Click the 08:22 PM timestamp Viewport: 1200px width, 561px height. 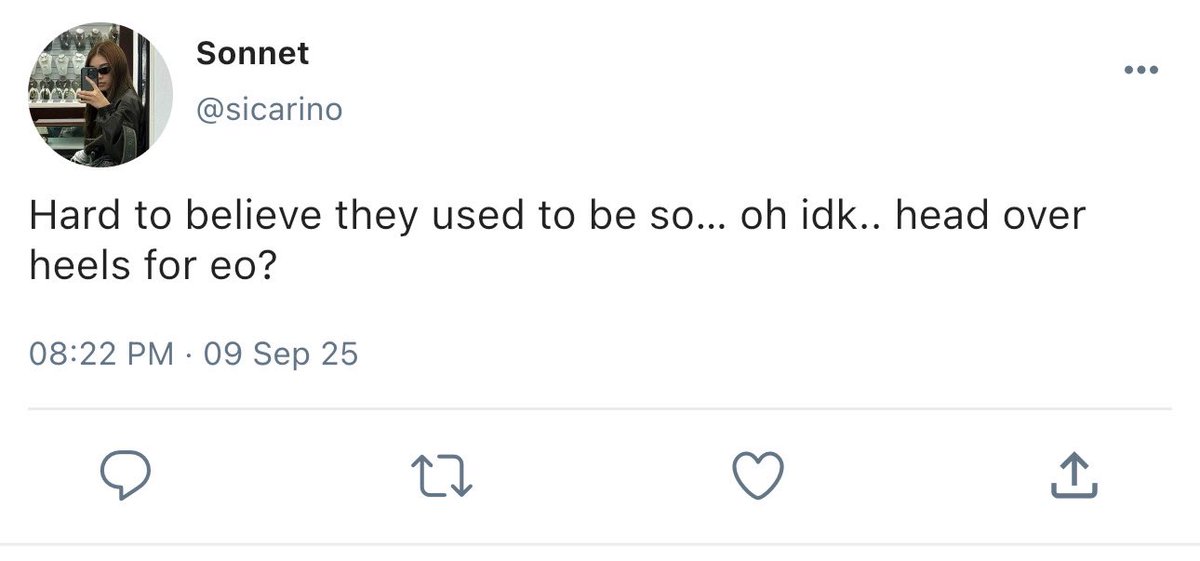[x=101, y=353]
